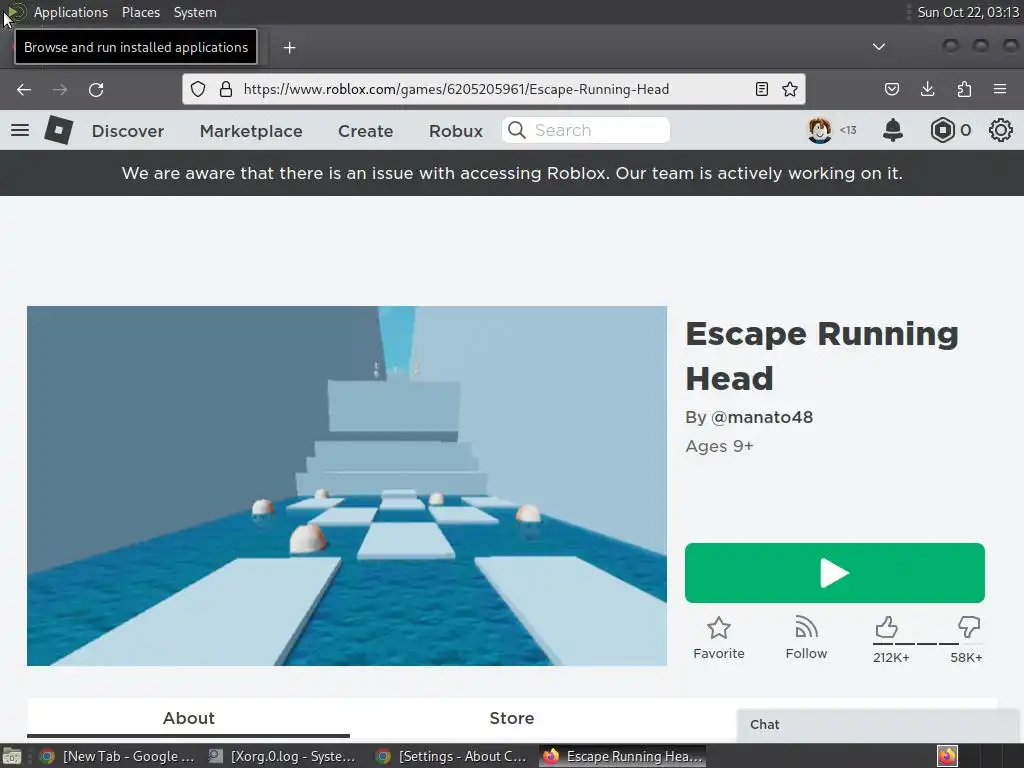Open creator @manato48 profile link
The width and height of the screenshot is (1024, 768).
pyautogui.click(x=761, y=417)
